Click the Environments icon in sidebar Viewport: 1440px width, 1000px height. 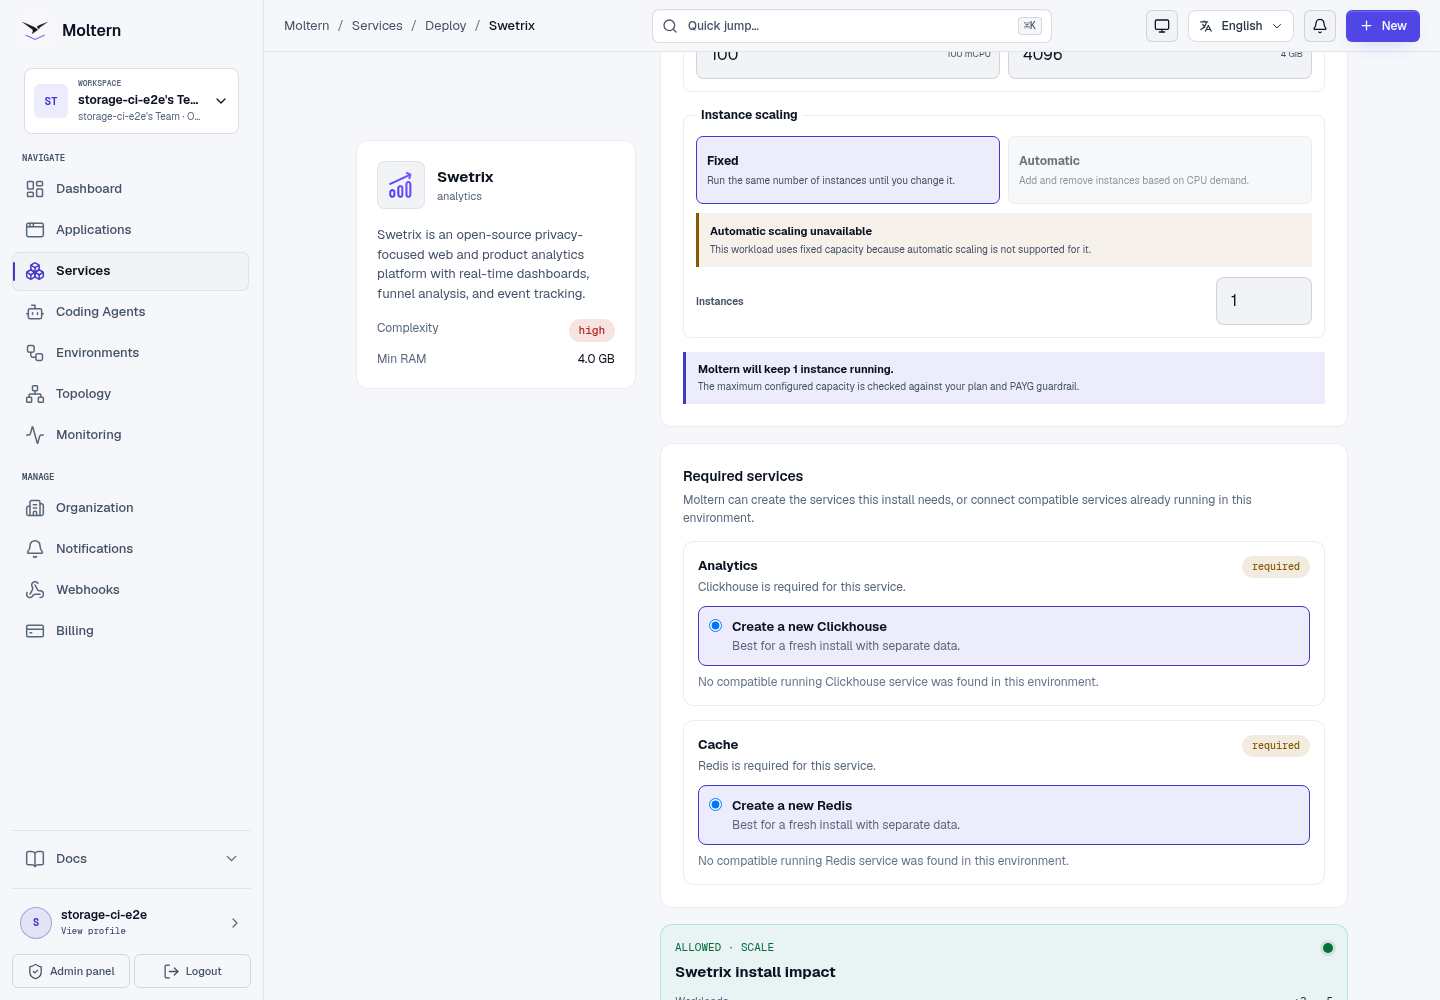point(35,353)
